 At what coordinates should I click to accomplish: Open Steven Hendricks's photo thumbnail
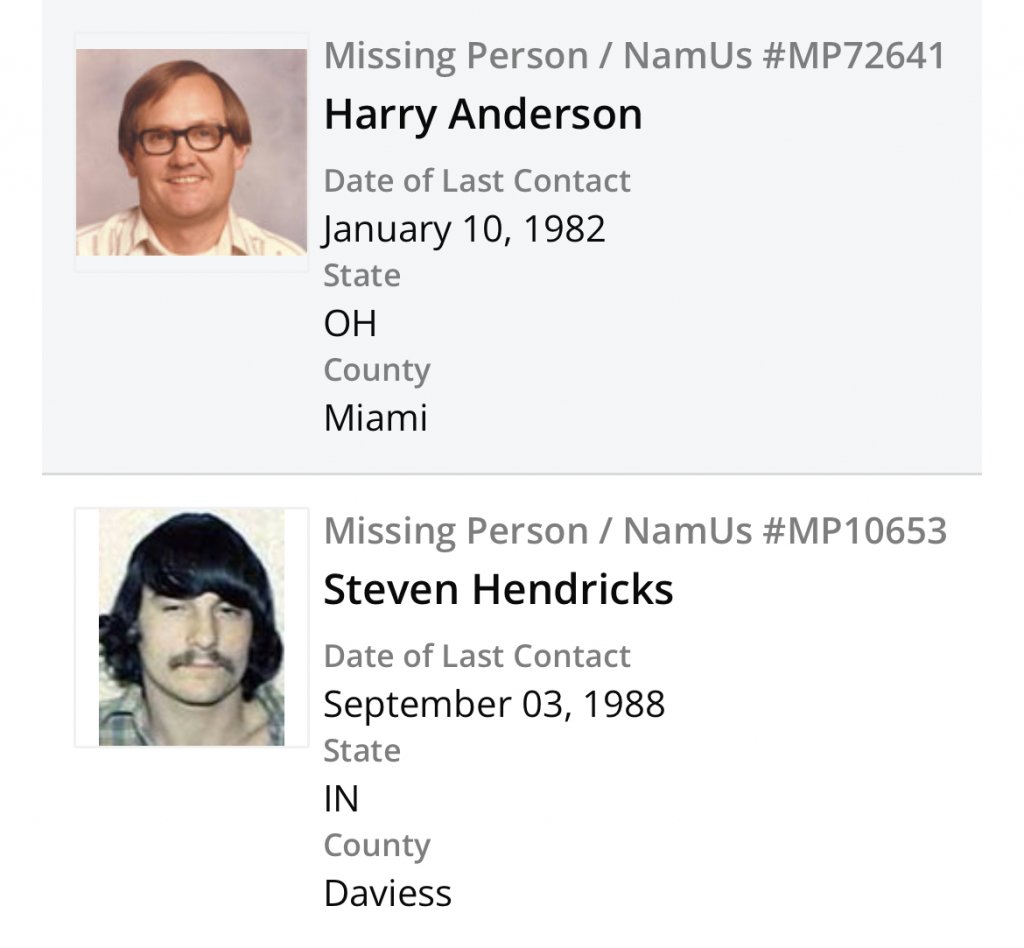point(192,627)
